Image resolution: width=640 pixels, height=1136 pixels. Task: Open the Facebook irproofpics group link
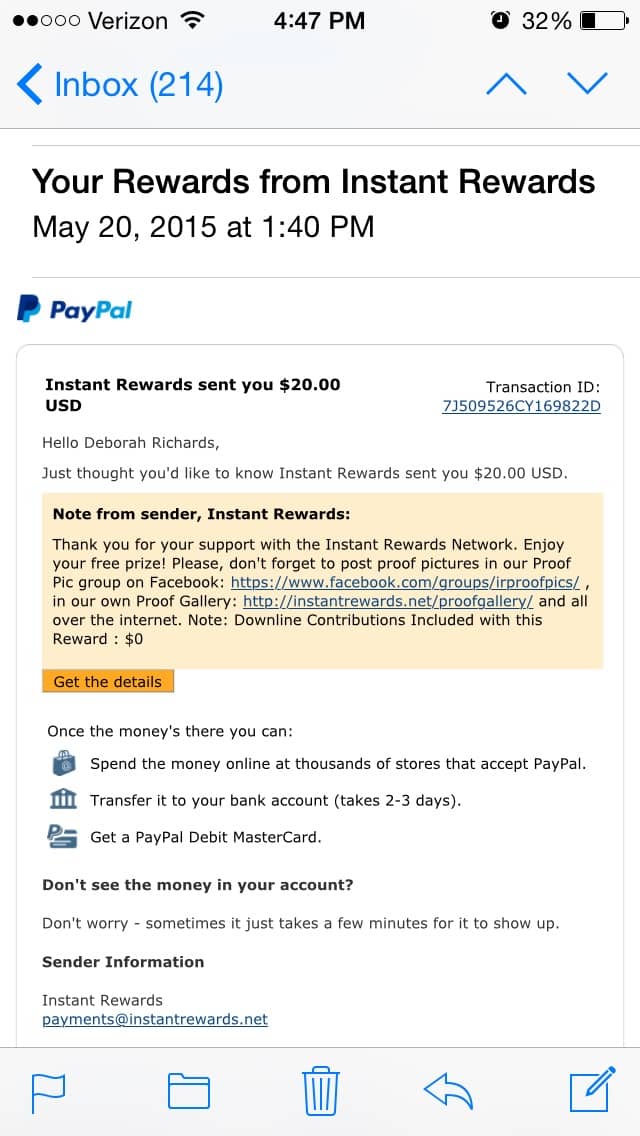tap(405, 582)
